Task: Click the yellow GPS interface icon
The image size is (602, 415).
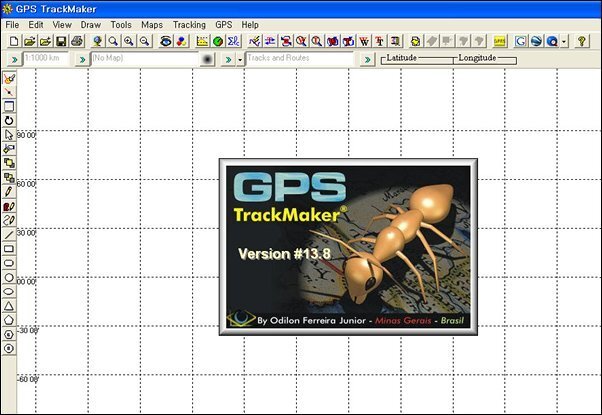Action: 499,41
